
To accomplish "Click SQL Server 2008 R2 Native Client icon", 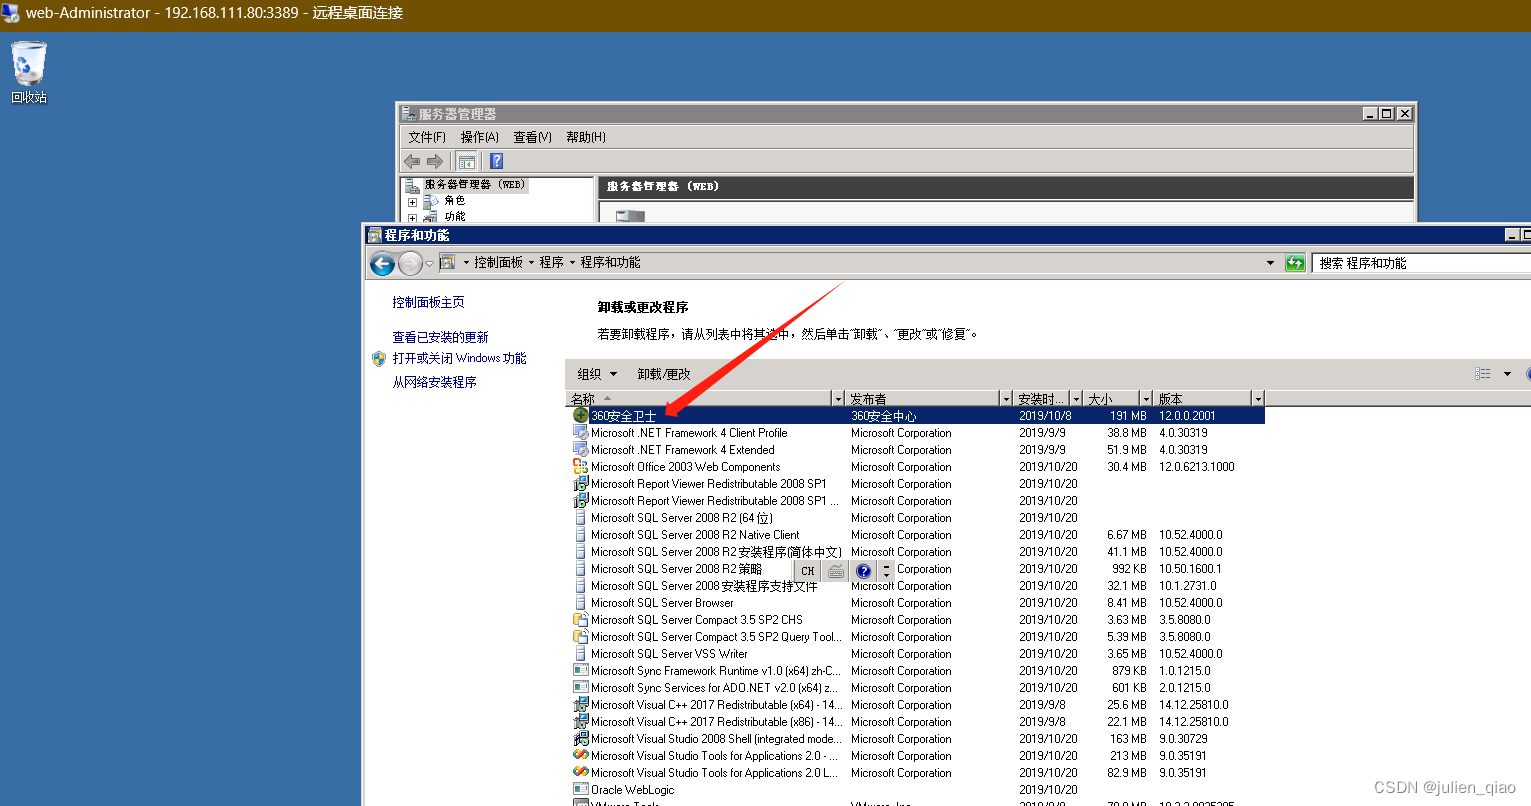I will [x=581, y=534].
